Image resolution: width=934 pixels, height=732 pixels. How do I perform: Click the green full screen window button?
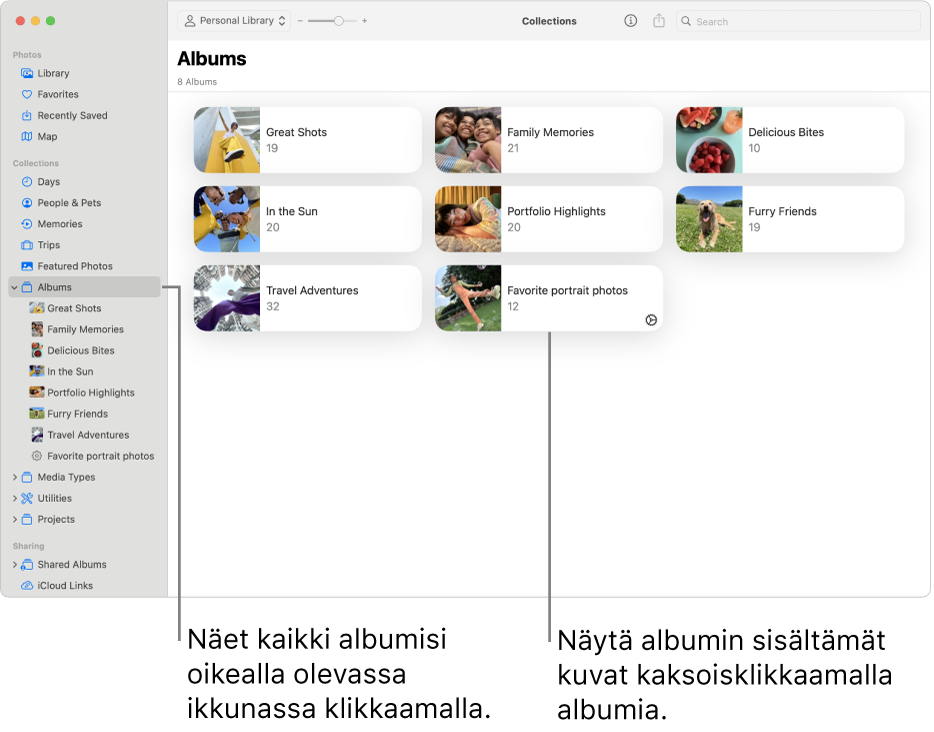pos(51,21)
